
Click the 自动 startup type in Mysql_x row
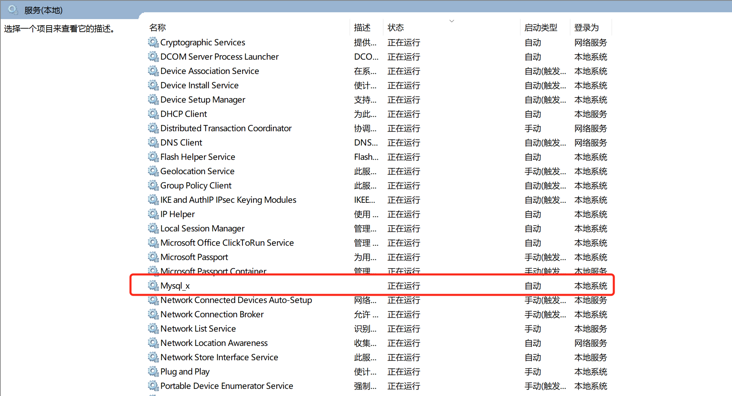533,286
